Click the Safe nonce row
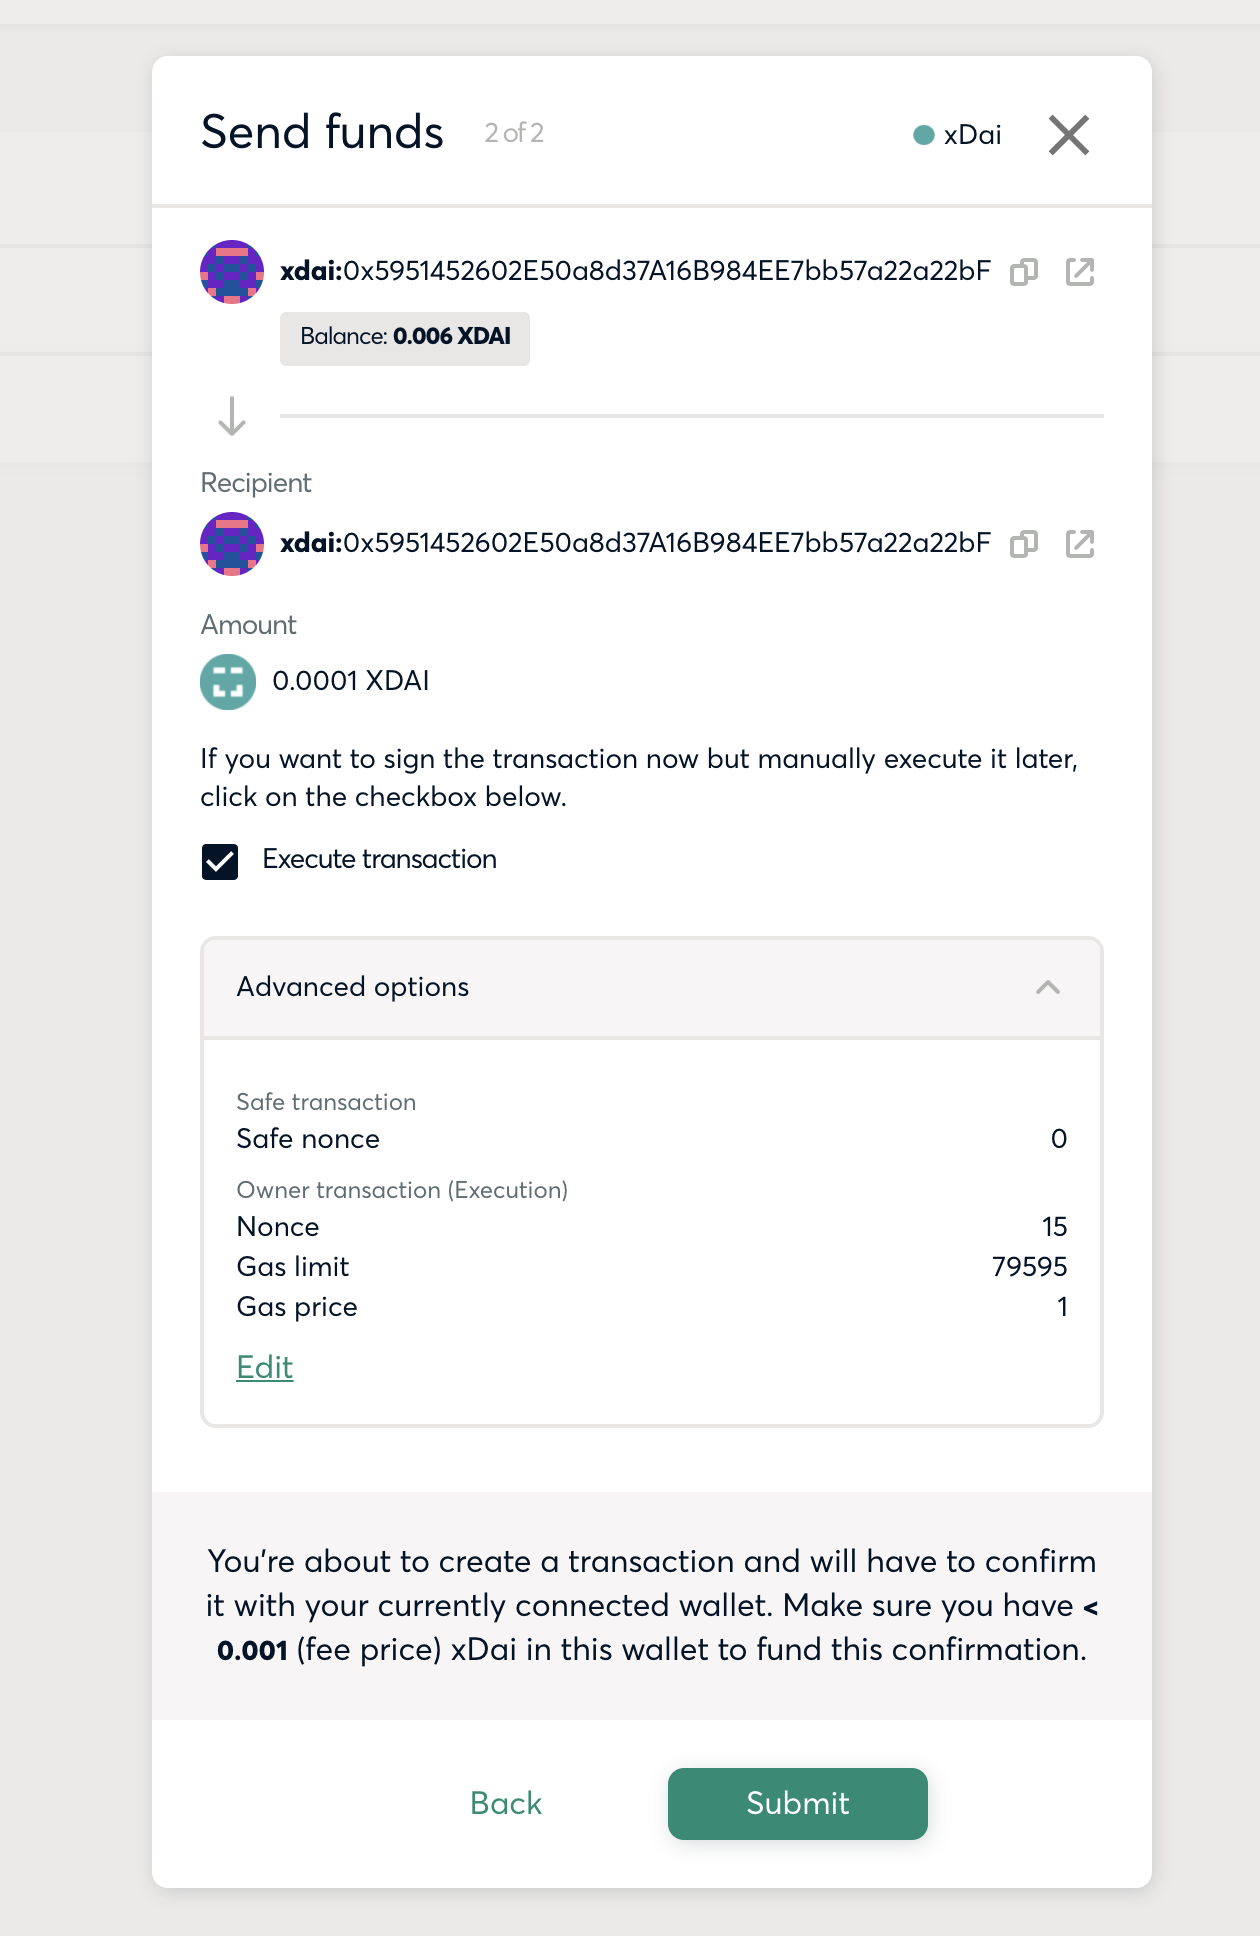Screen dimensions: 1260x1936 tap(652, 1139)
